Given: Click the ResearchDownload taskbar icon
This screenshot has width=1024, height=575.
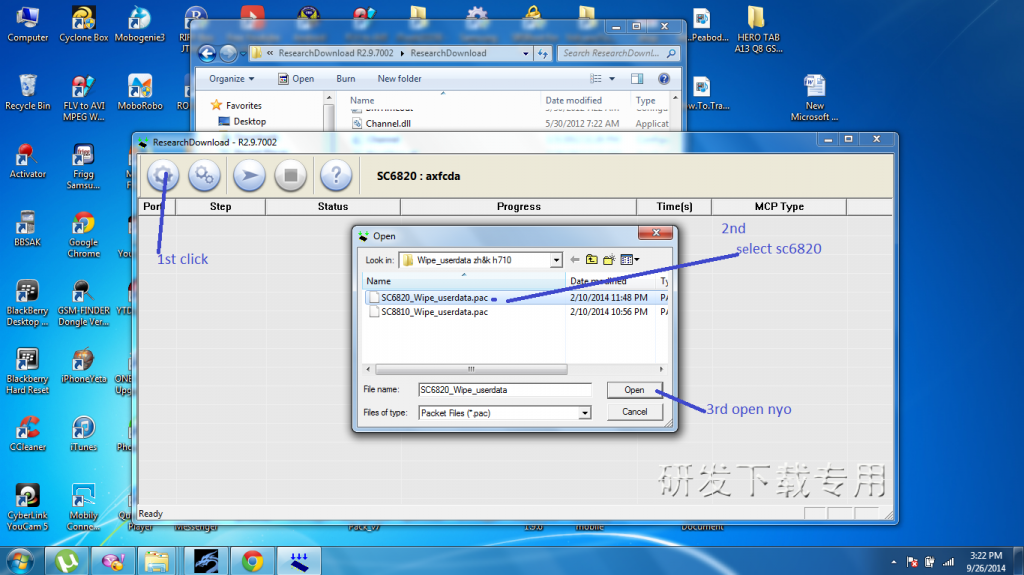Looking at the screenshot, I should (x=300, y=561).
